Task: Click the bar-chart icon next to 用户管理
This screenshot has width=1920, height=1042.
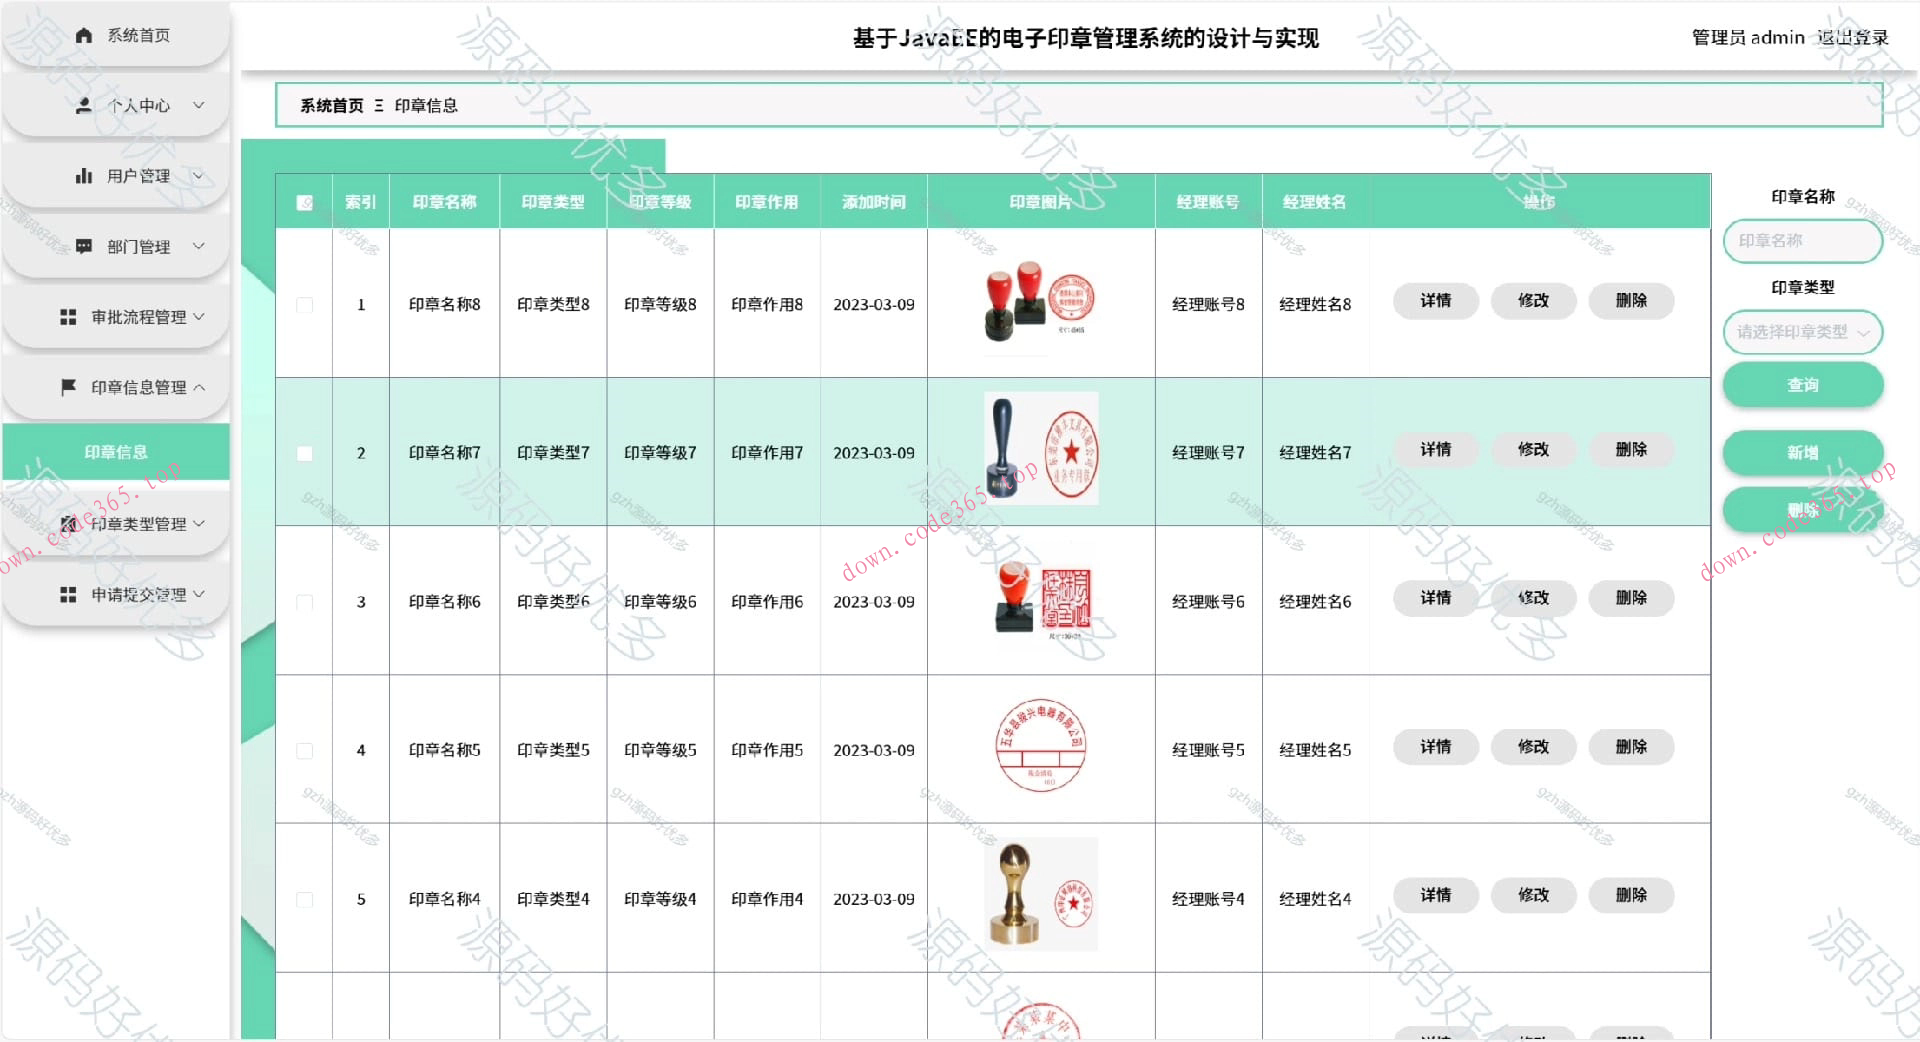Action: [84, 175]
